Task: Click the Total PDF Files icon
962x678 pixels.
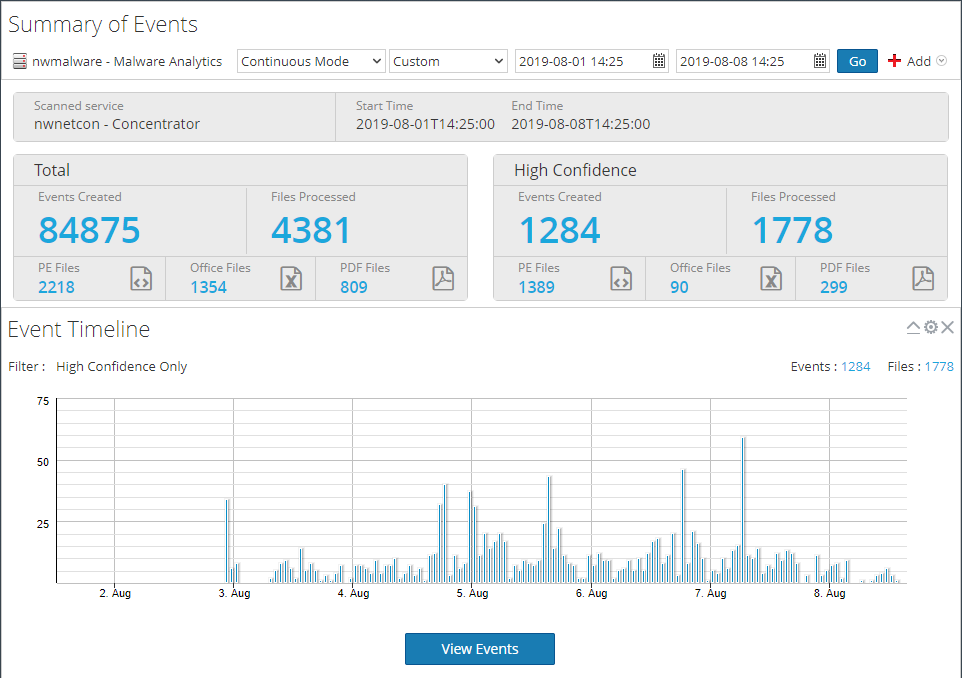Action: click(x=443, y=279)
